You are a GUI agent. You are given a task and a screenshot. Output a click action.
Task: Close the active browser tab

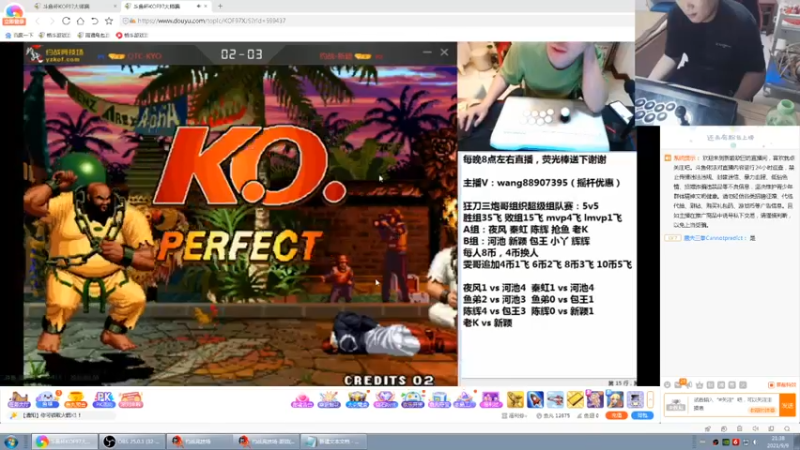[x=206, y=6]
